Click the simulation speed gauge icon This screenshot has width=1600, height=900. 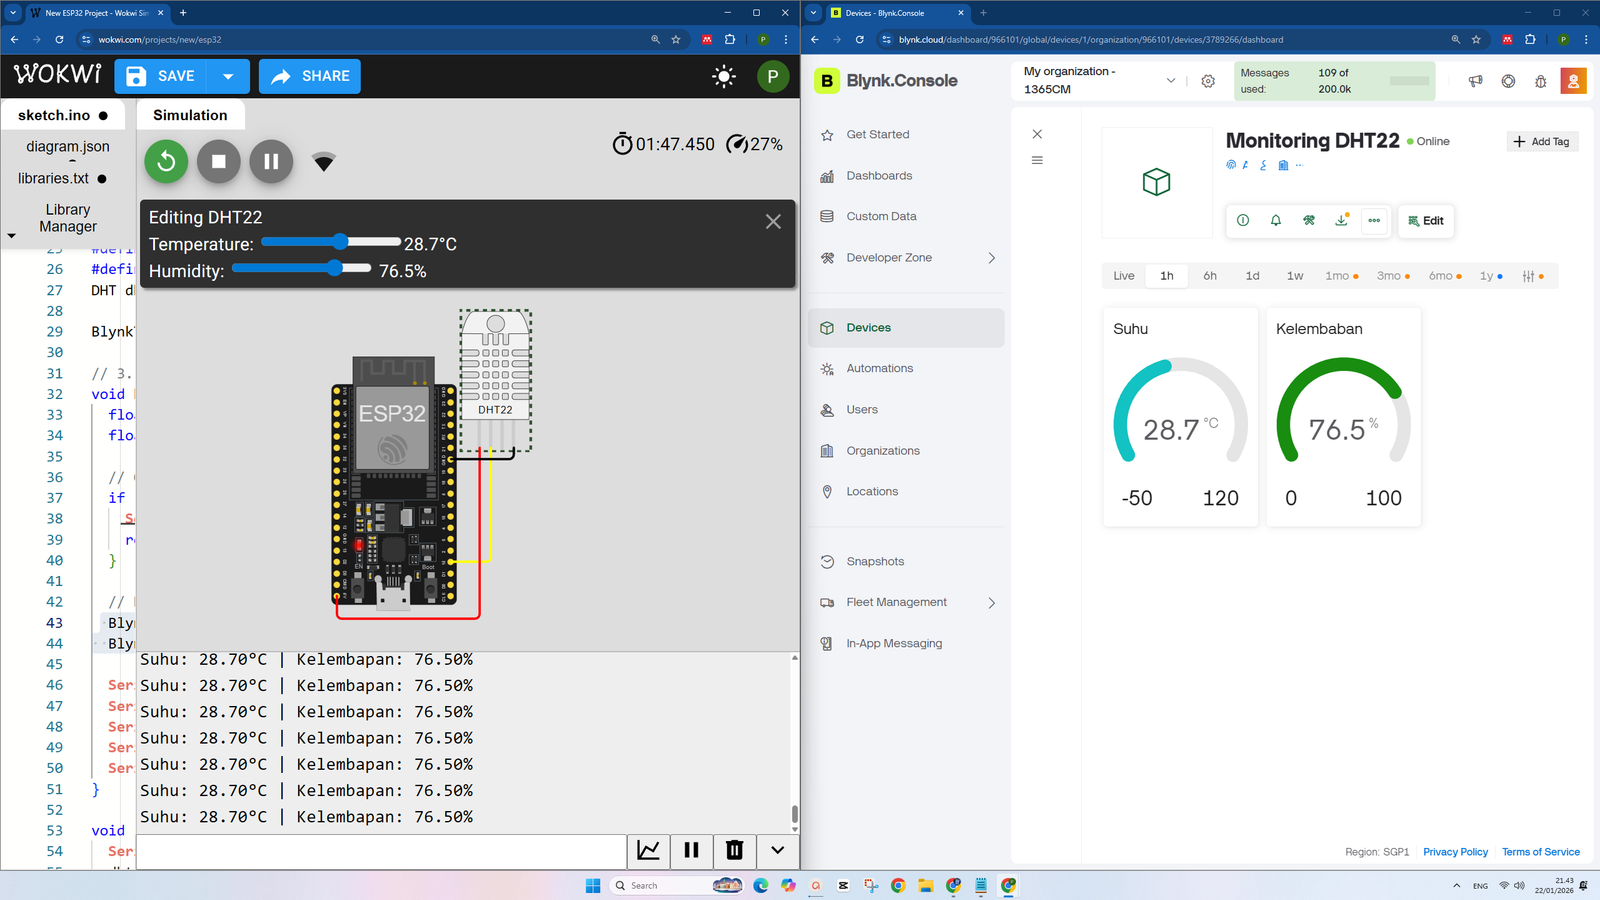click(x=737, y=144)
